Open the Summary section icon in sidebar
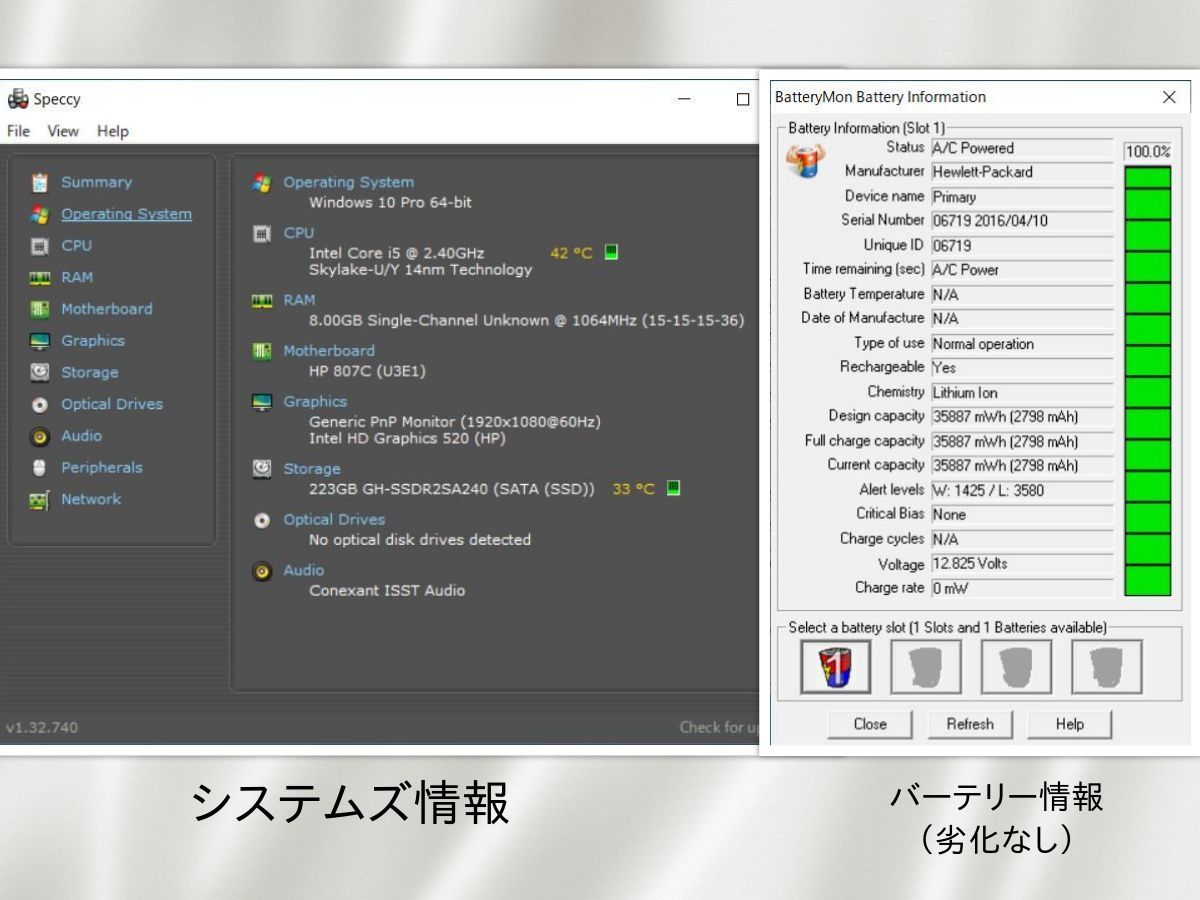Viewport: 1200px width, 900px height. click(40, 182)
